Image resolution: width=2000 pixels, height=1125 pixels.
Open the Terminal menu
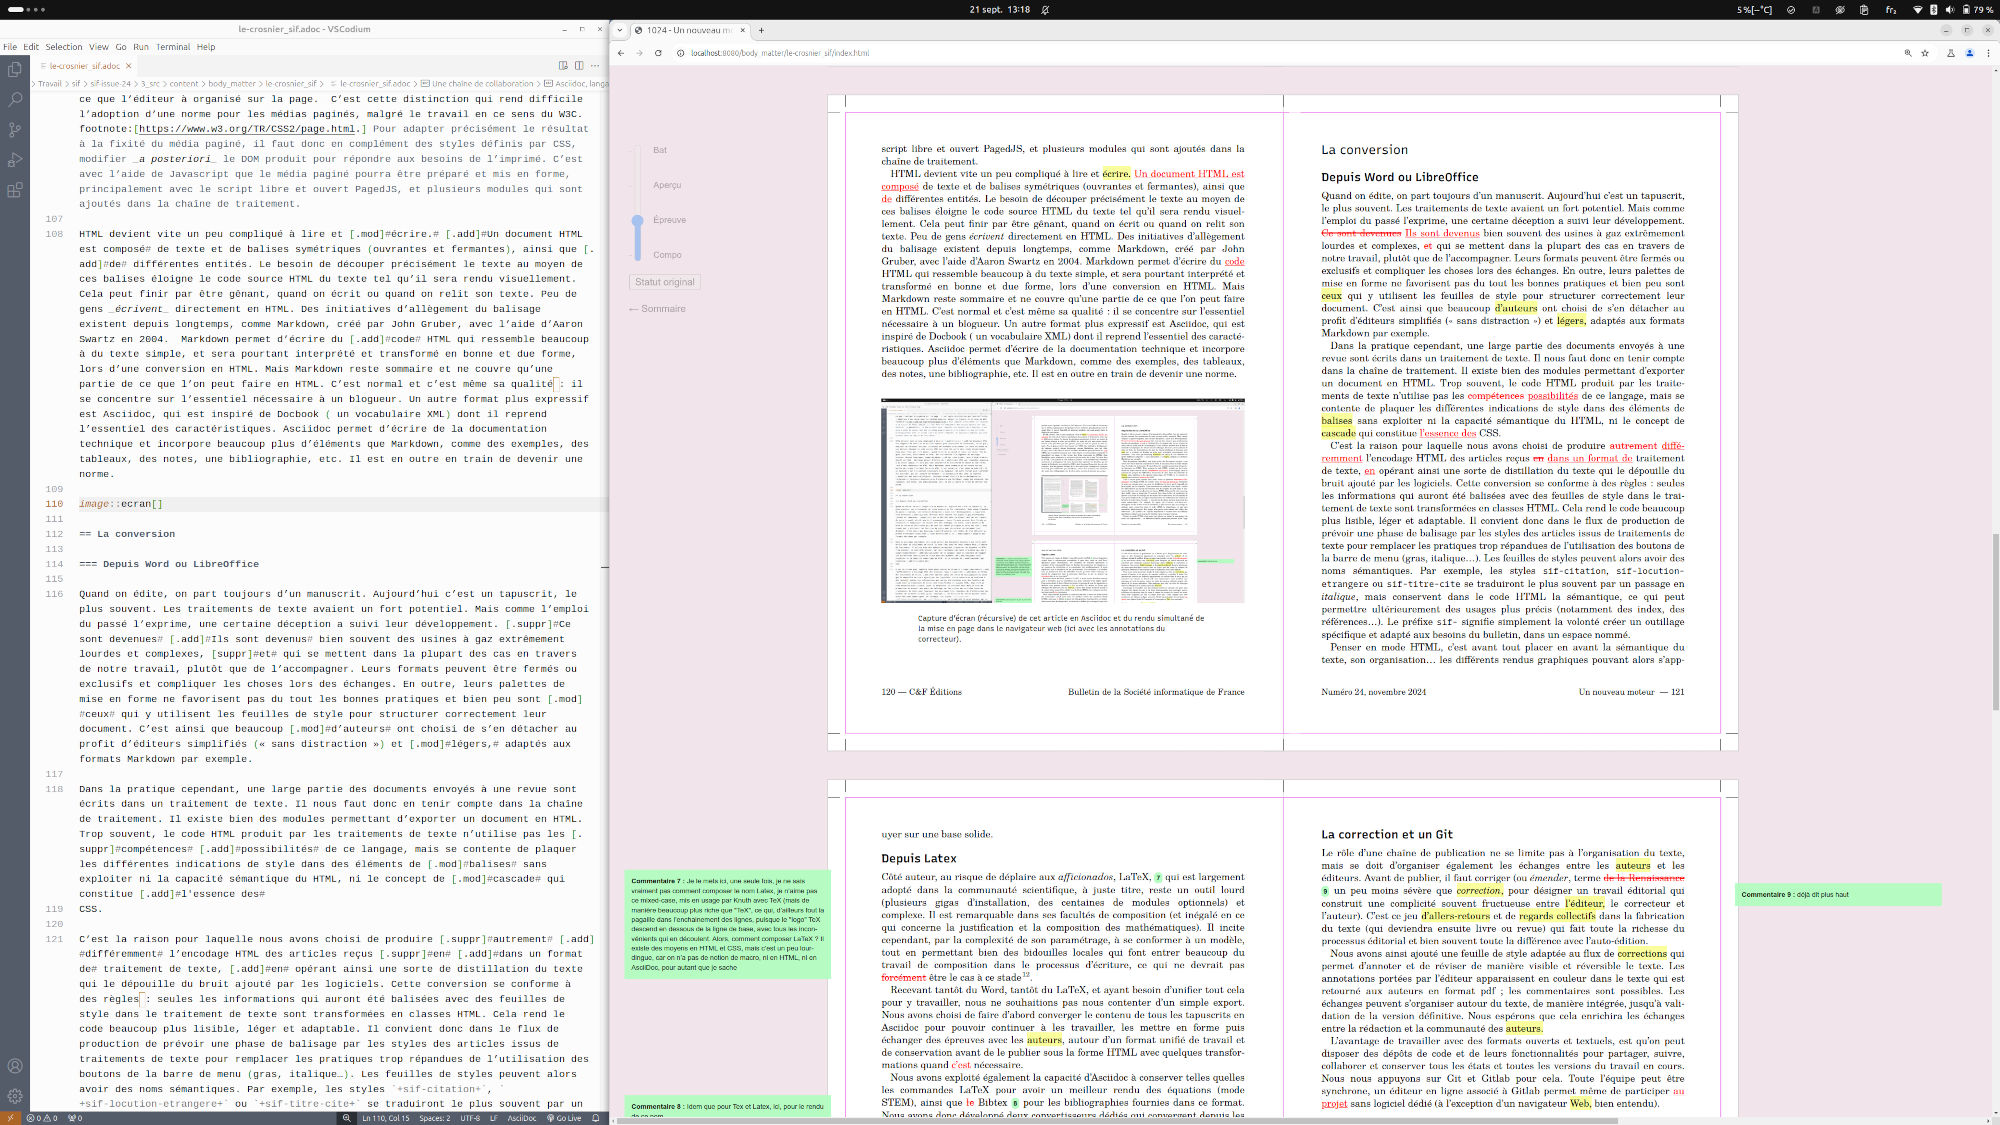click(172, 46)
